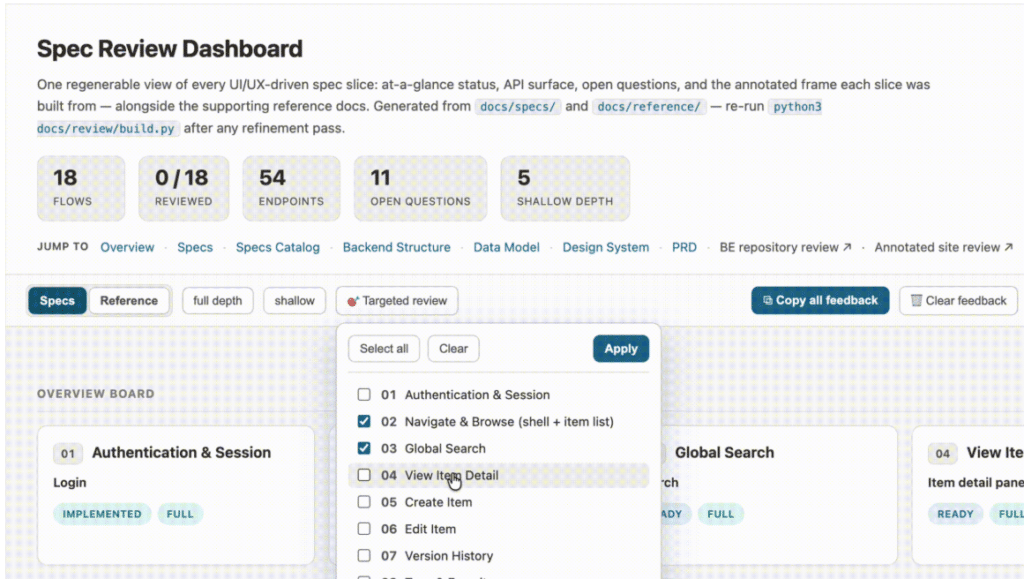Click the docs/reference/ code path
This screenshot has height=579, width=1024.
coord(648,106)
